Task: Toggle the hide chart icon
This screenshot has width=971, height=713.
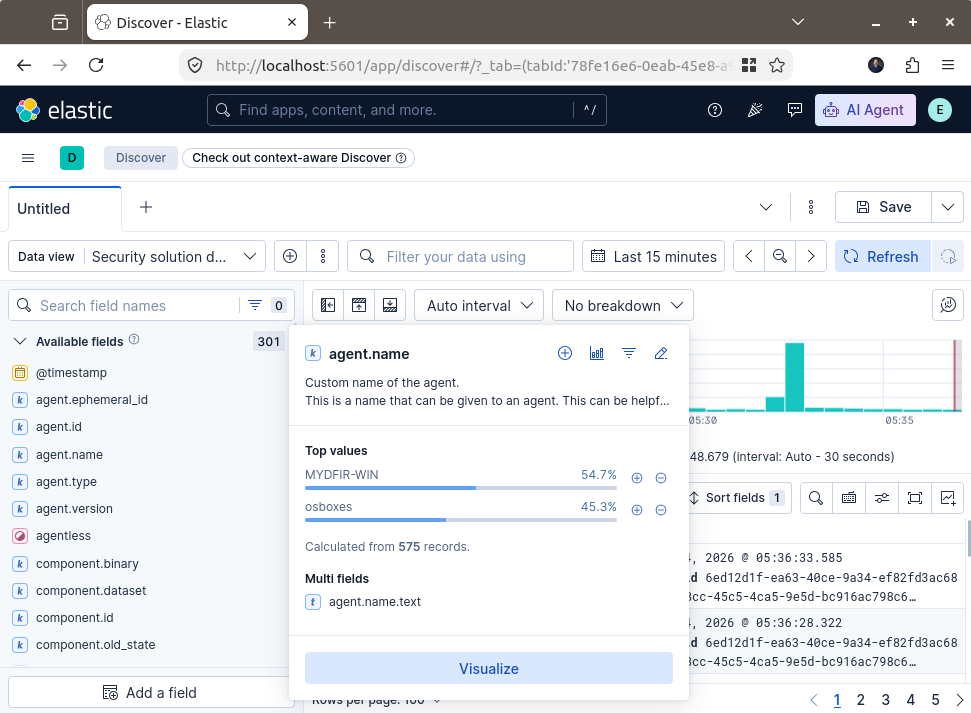Action: click(359, 305)
